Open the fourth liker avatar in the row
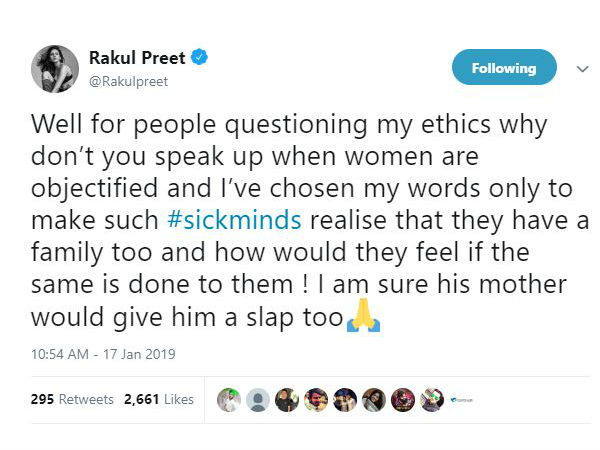 click(315, 399)
